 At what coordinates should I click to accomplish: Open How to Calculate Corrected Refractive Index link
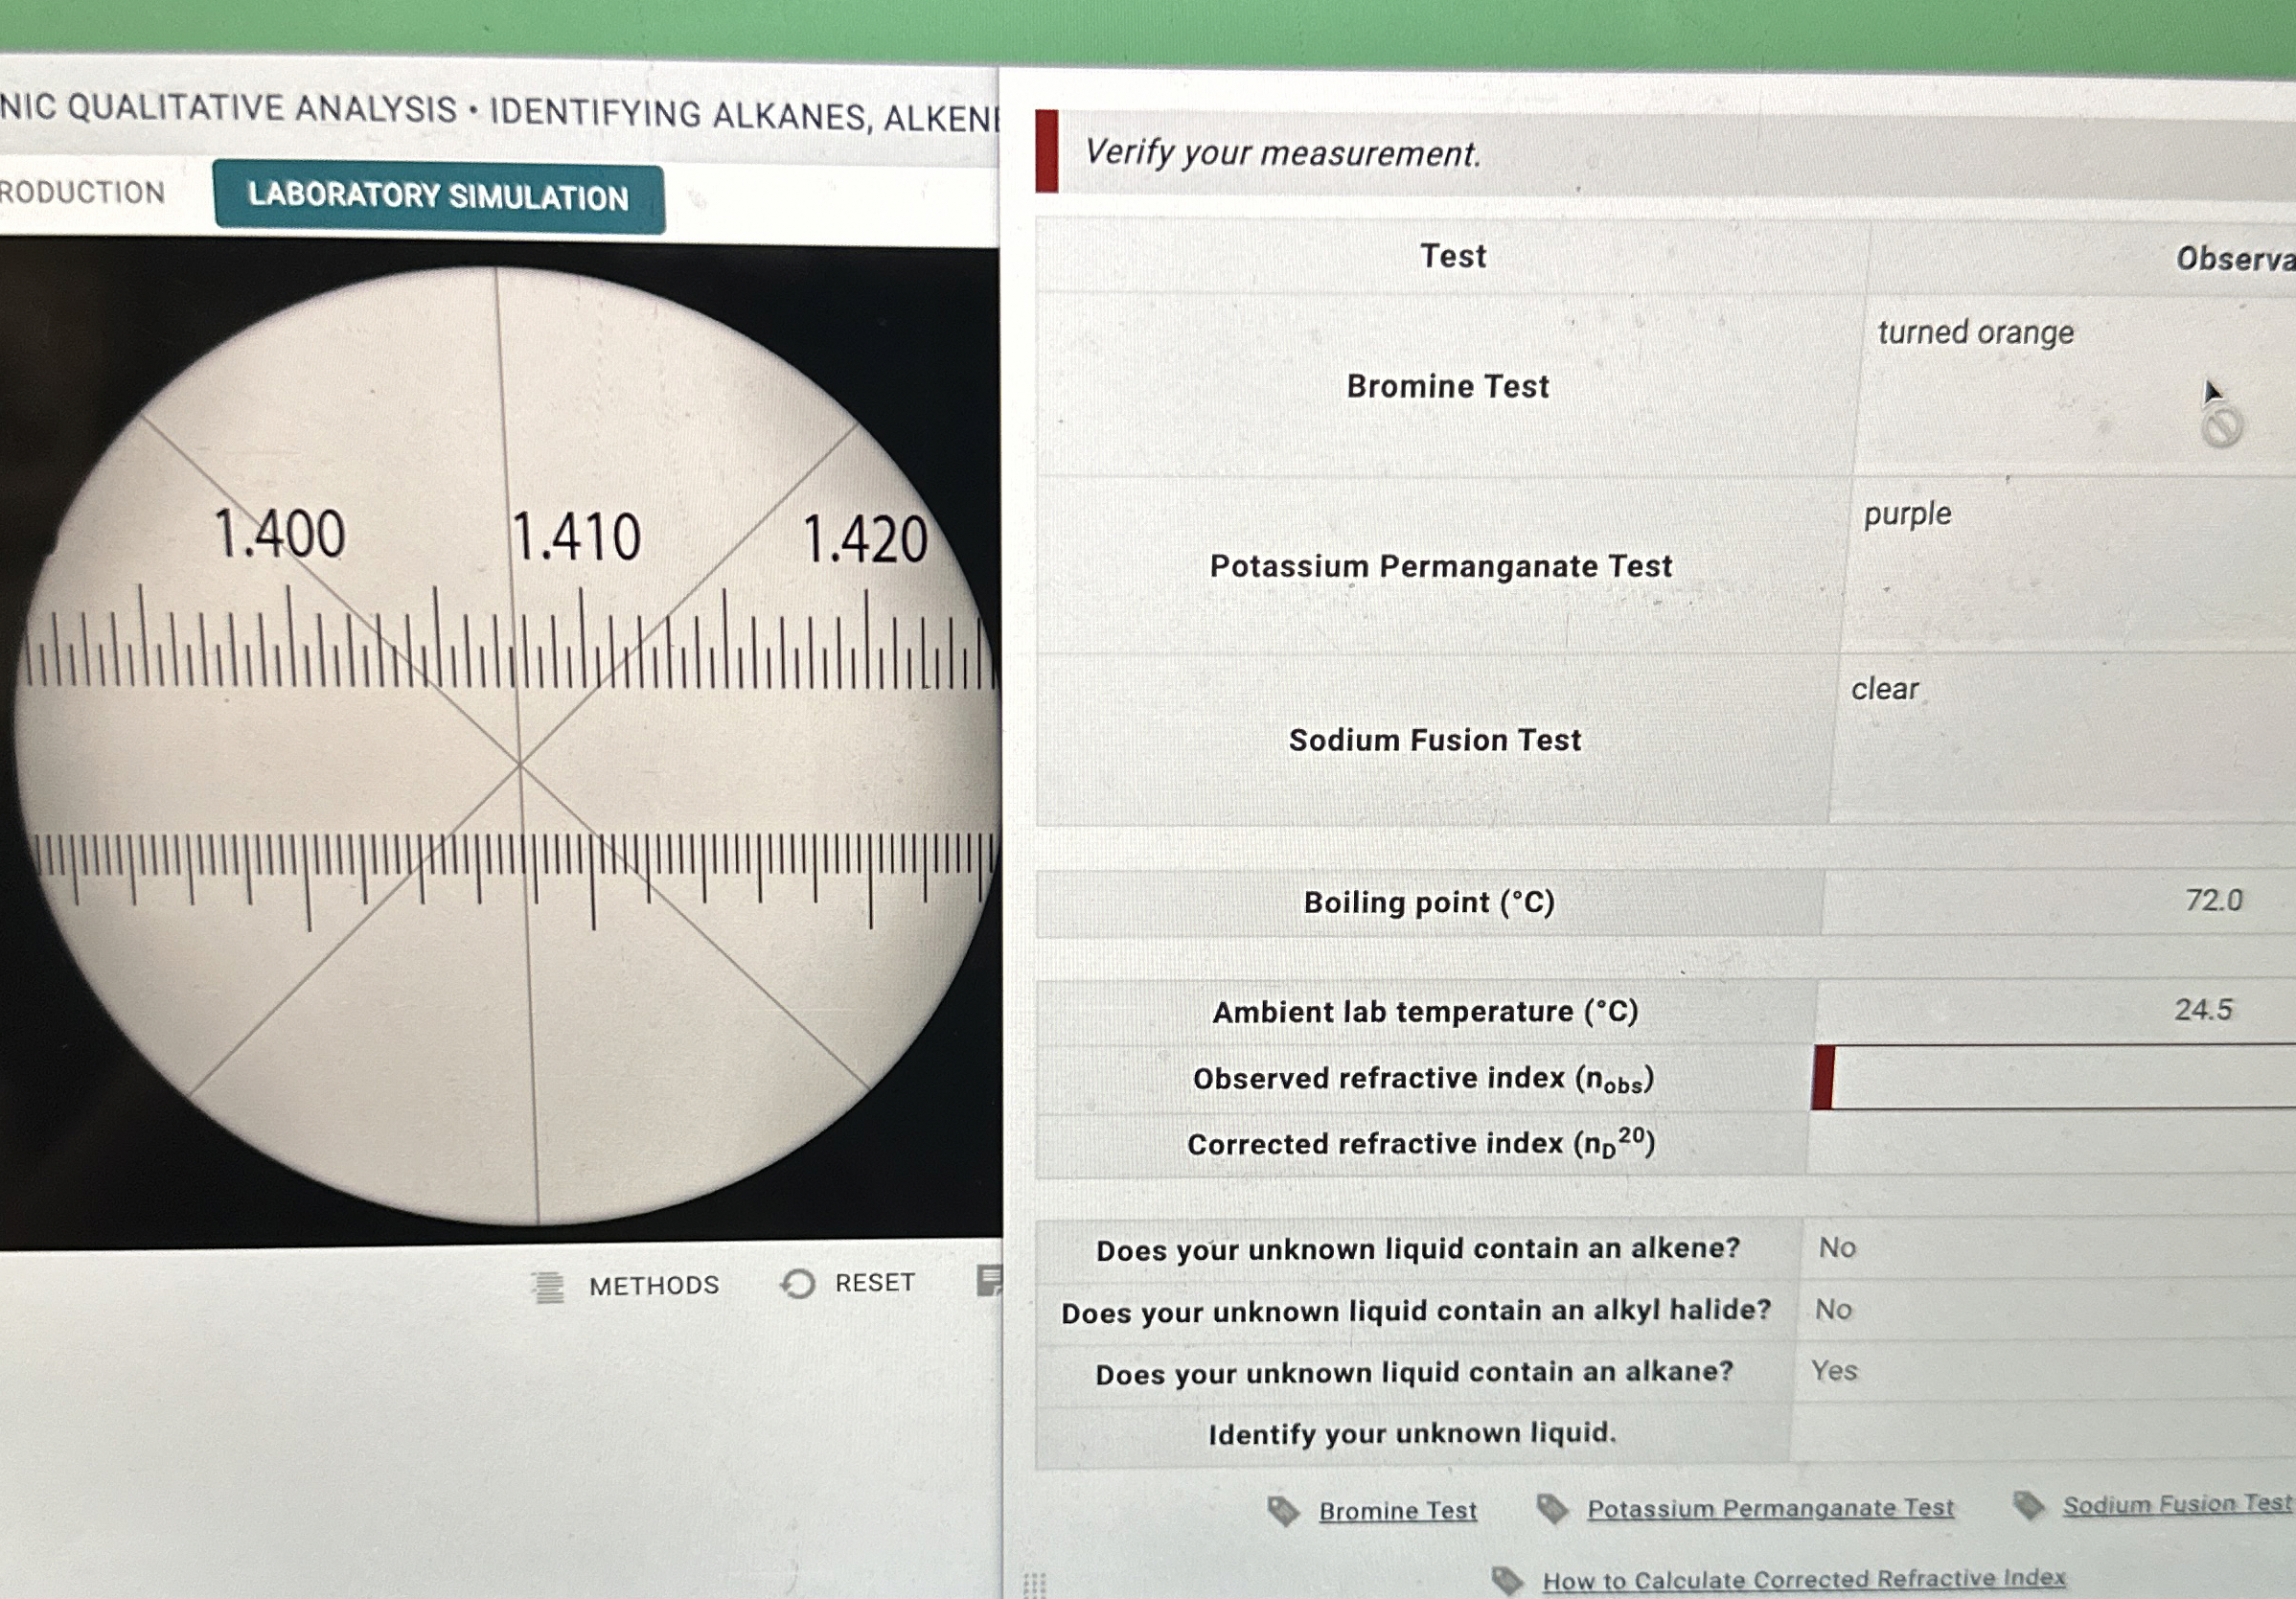pyautogui.click(x=1803, y=1579)
